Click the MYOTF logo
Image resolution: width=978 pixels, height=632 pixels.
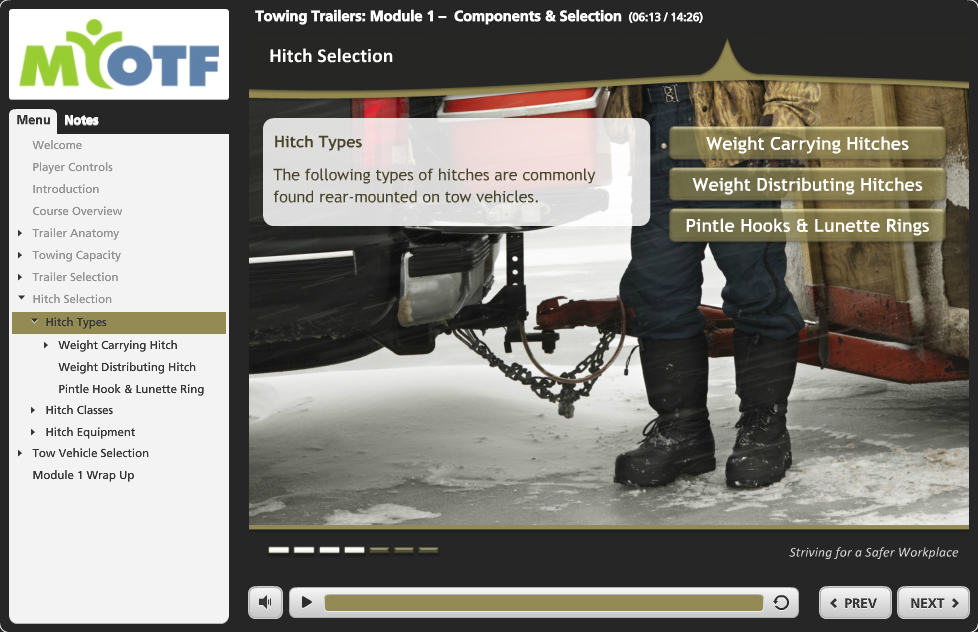[x=119, y=54]
